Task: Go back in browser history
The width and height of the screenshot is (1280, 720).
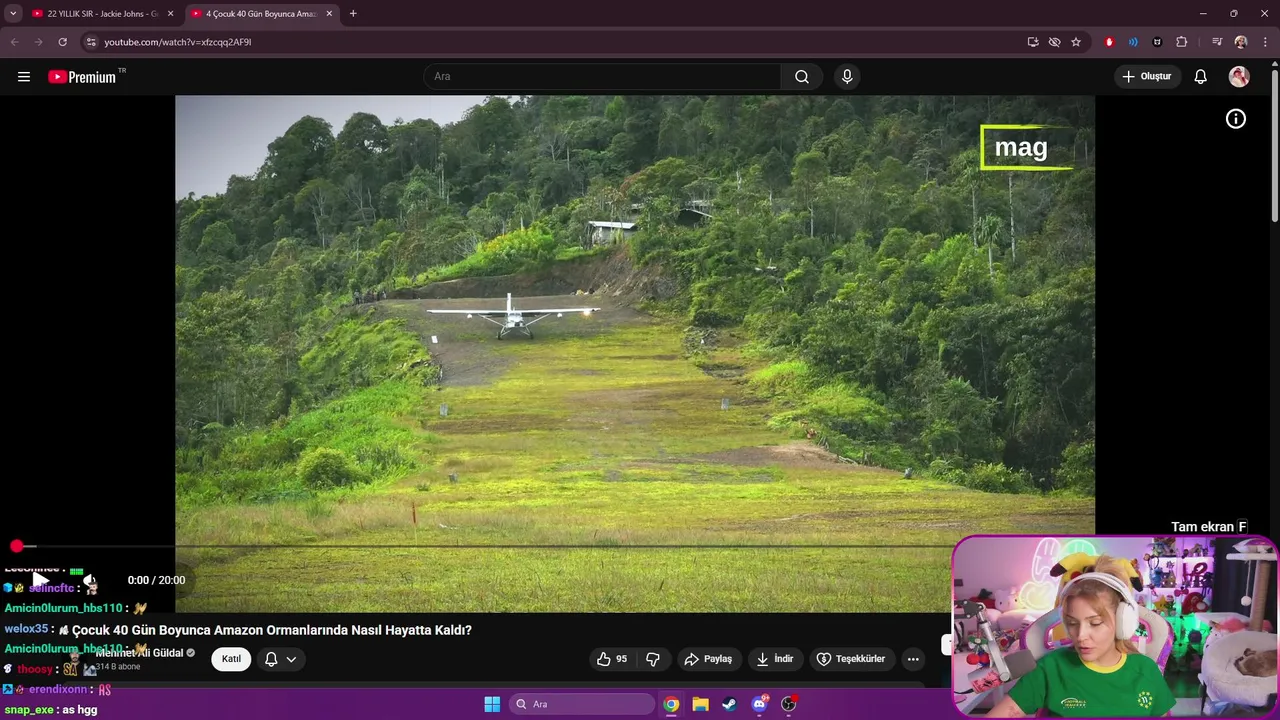Action: click(14, 42)
